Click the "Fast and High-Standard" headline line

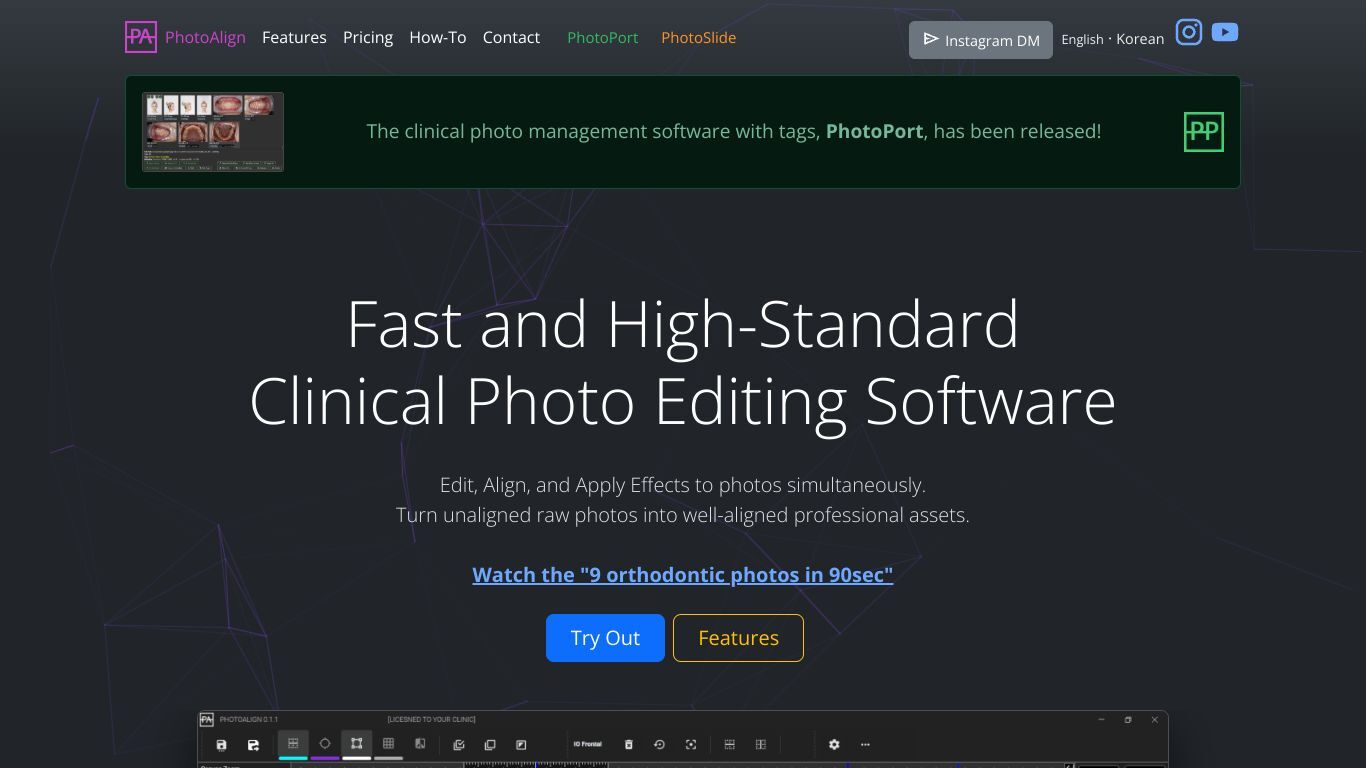point(683,324)
